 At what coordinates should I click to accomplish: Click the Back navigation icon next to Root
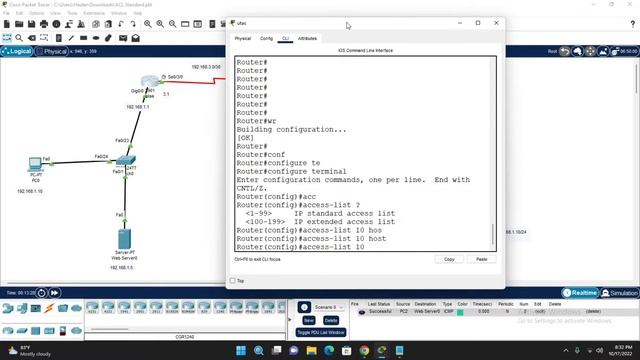(x=565, y=51)
